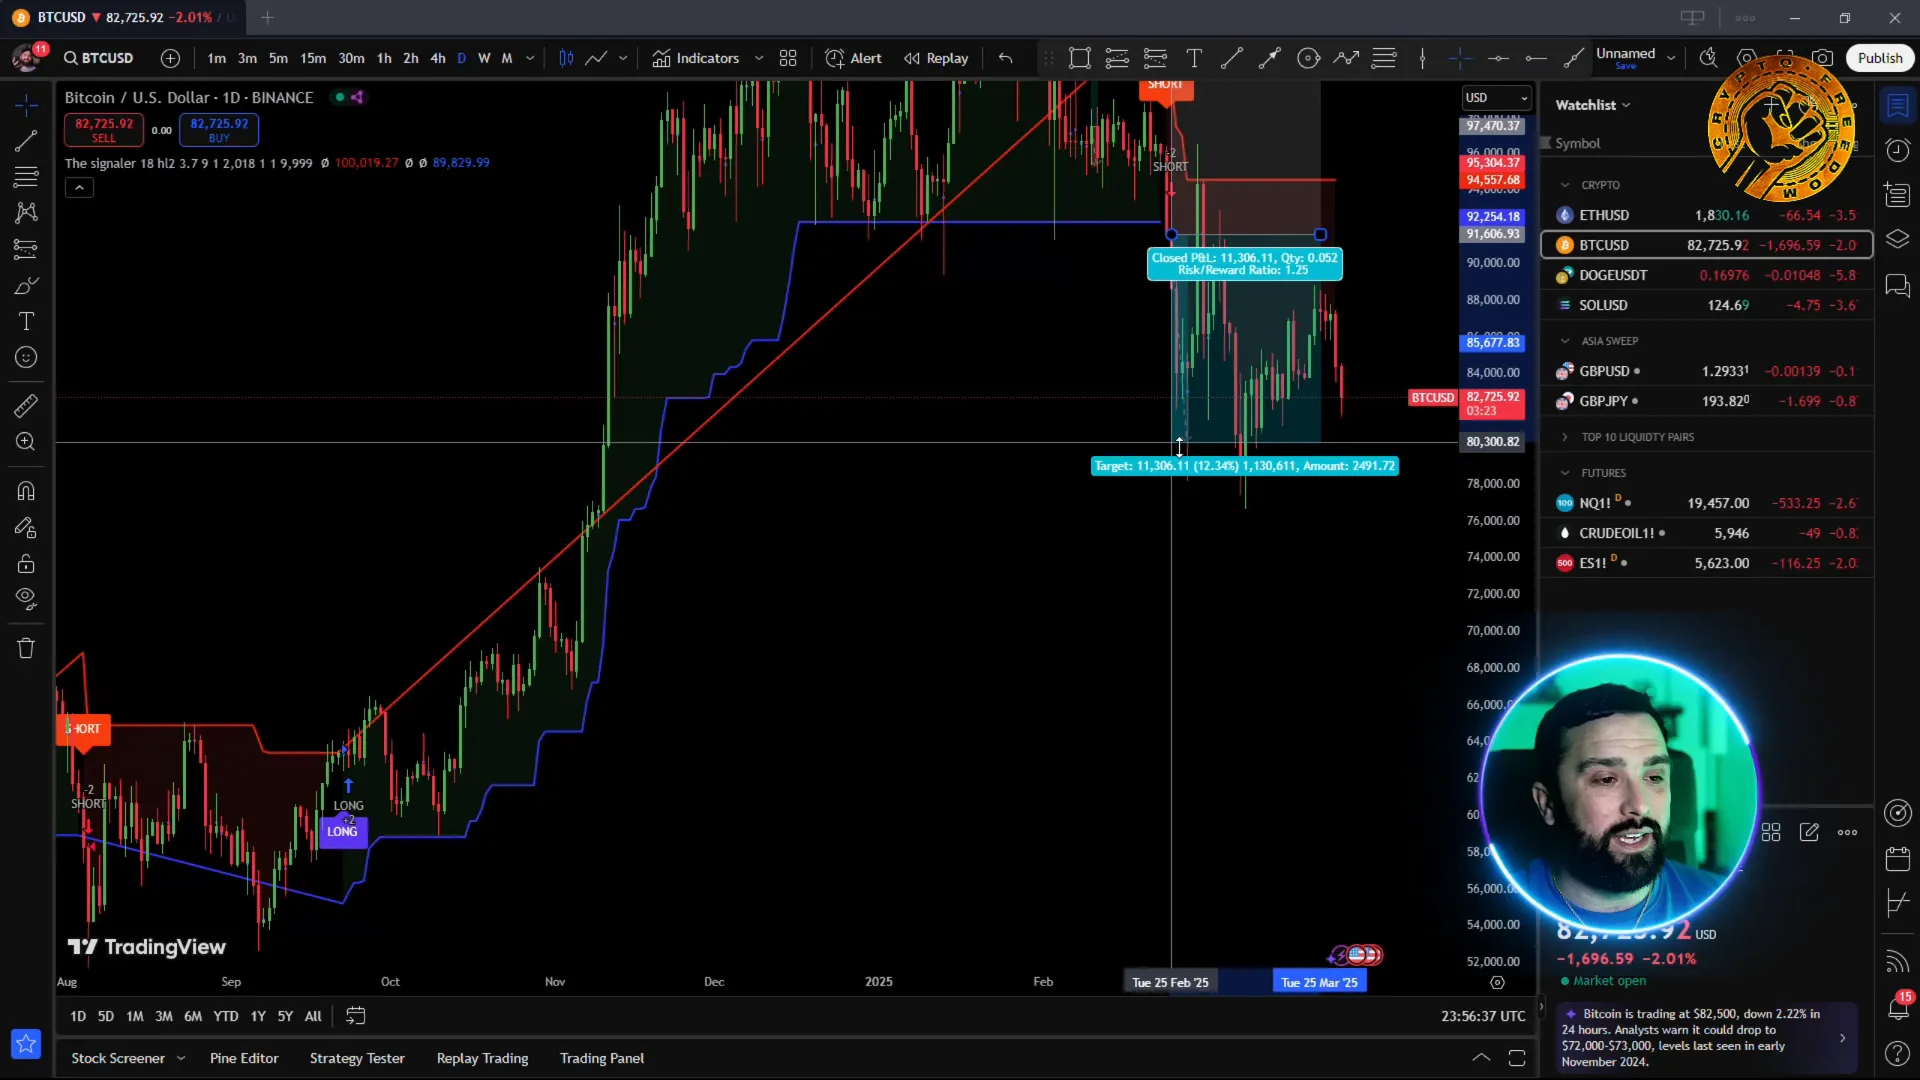Image resolution: width=1920 pixels, height=1080 pixels.
Task: Select the 1m timeframe
Action: point(216,58)
